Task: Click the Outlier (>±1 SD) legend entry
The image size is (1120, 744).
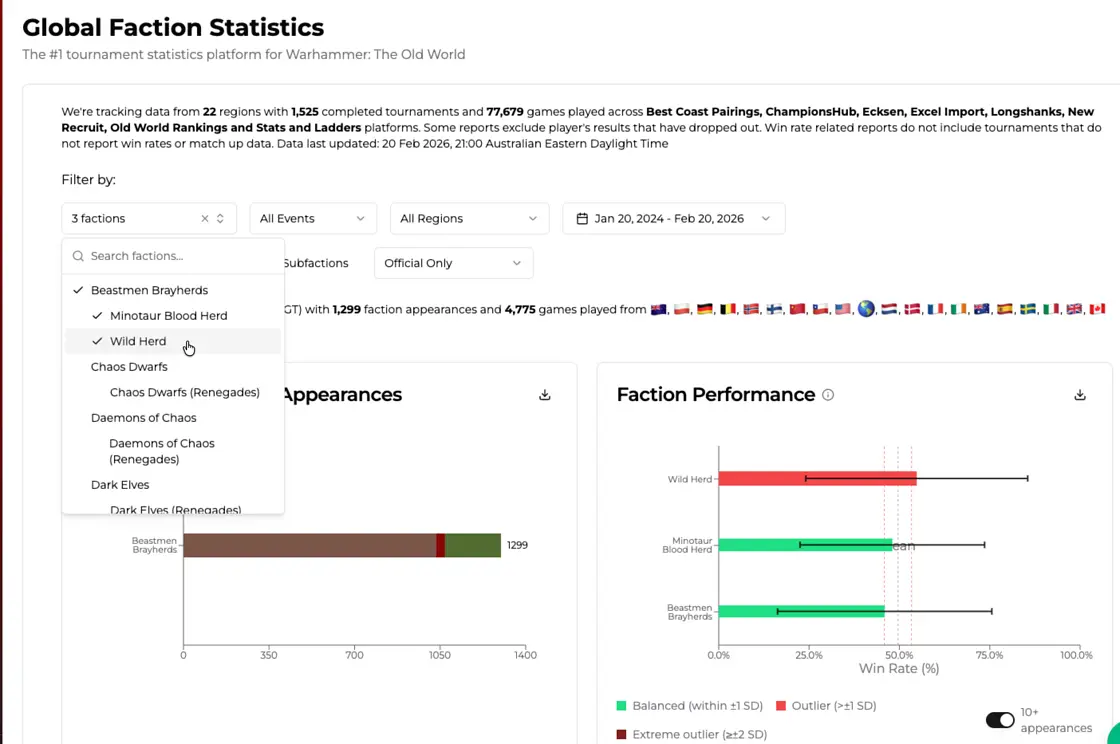Action: (827, 706)
